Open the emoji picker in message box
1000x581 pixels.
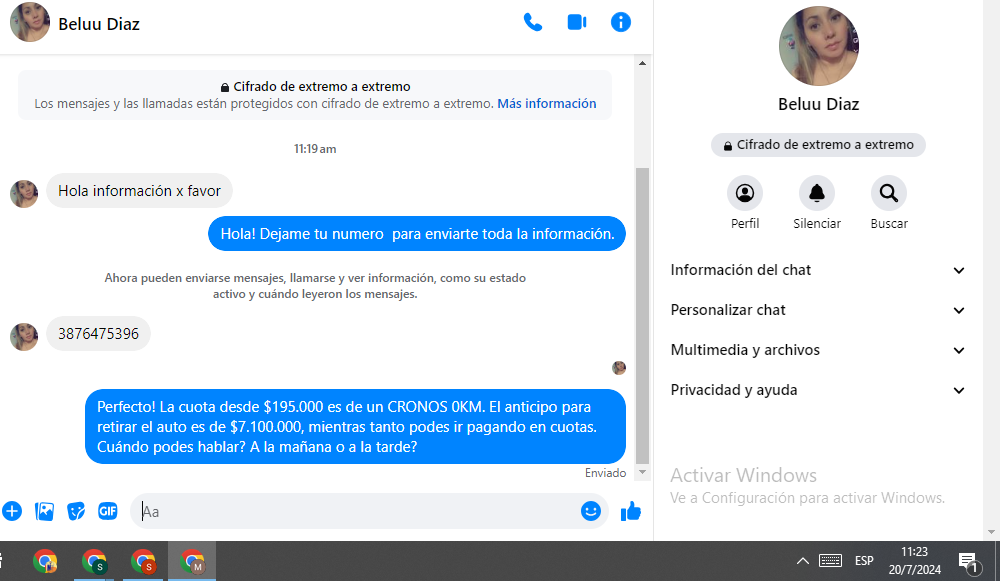tap(591, 511)
